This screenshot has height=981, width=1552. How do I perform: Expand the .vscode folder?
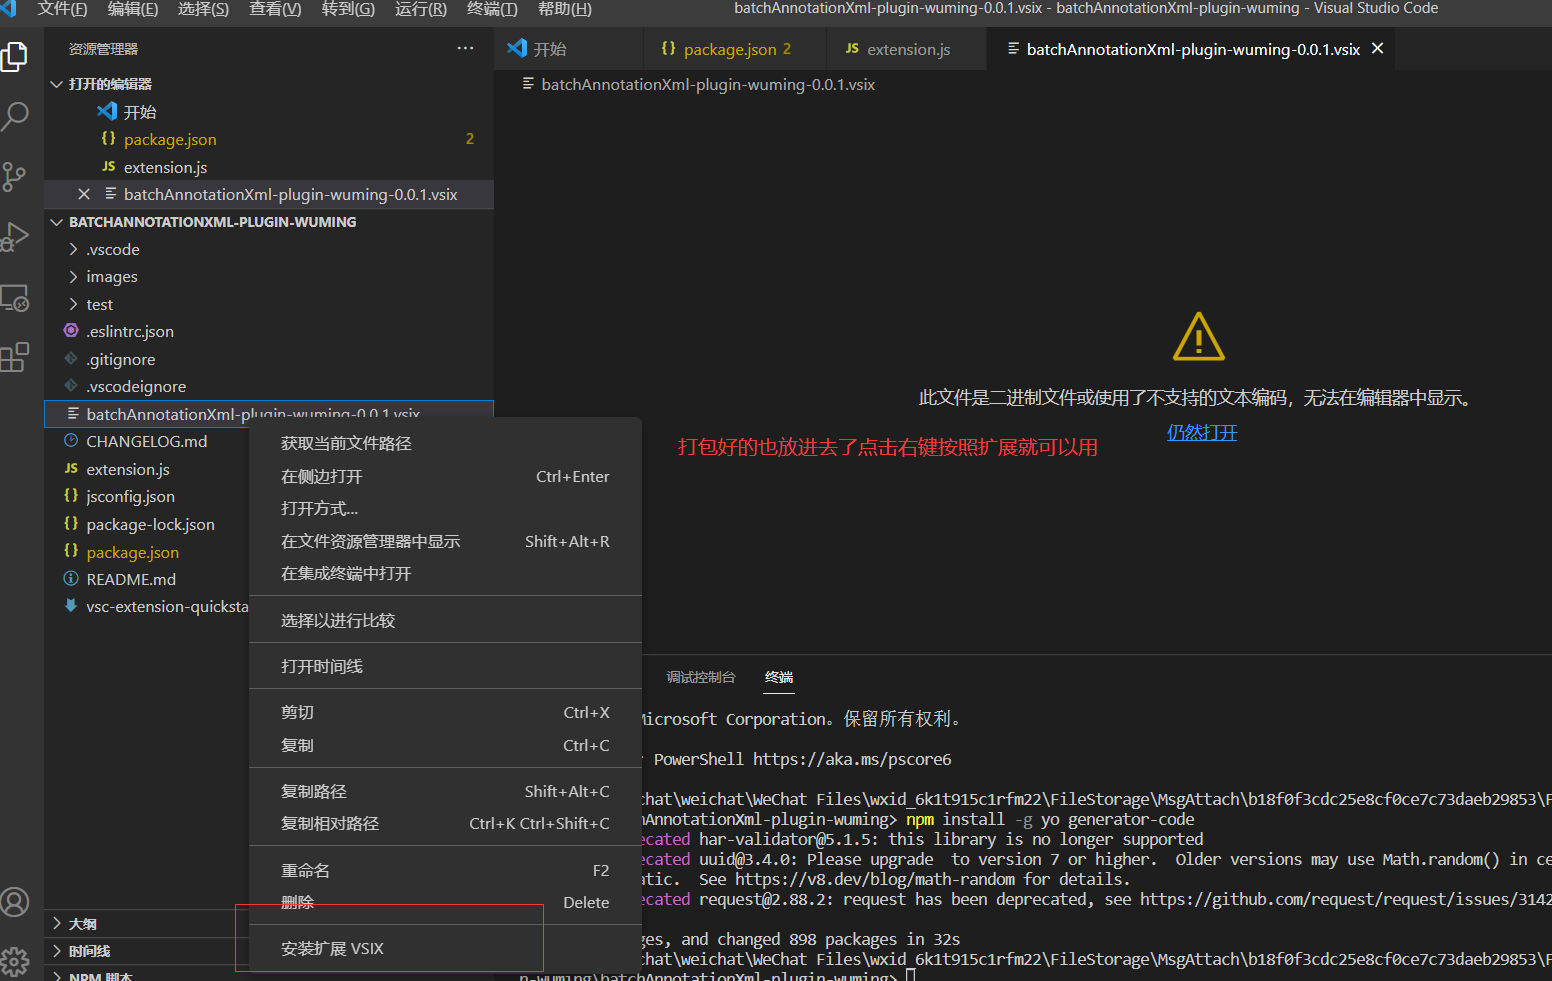click(74, 249)
